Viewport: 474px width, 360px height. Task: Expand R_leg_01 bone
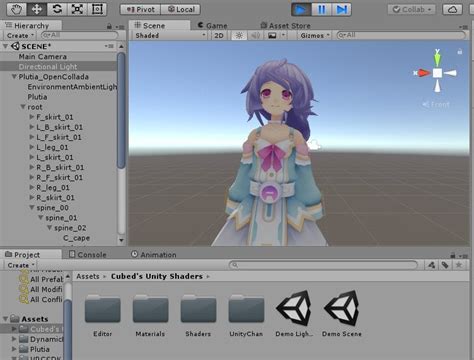(32, 187)
